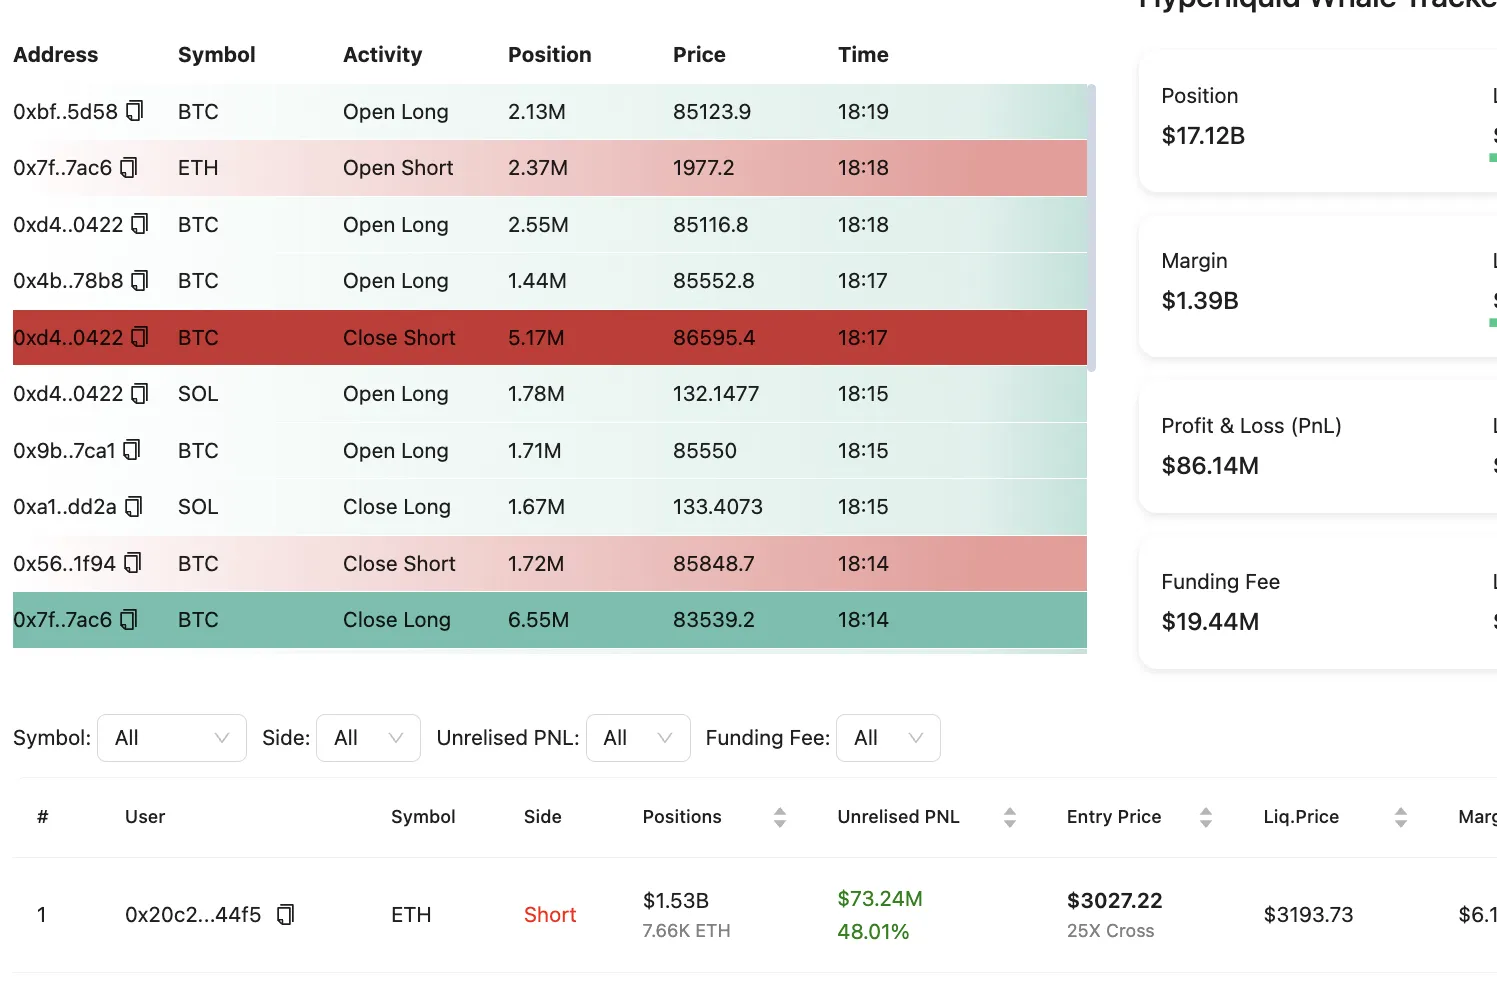Copy address 0xa1..dd2a icon
The width and height of the screenshot is (1497, 998).
[134, 507]
